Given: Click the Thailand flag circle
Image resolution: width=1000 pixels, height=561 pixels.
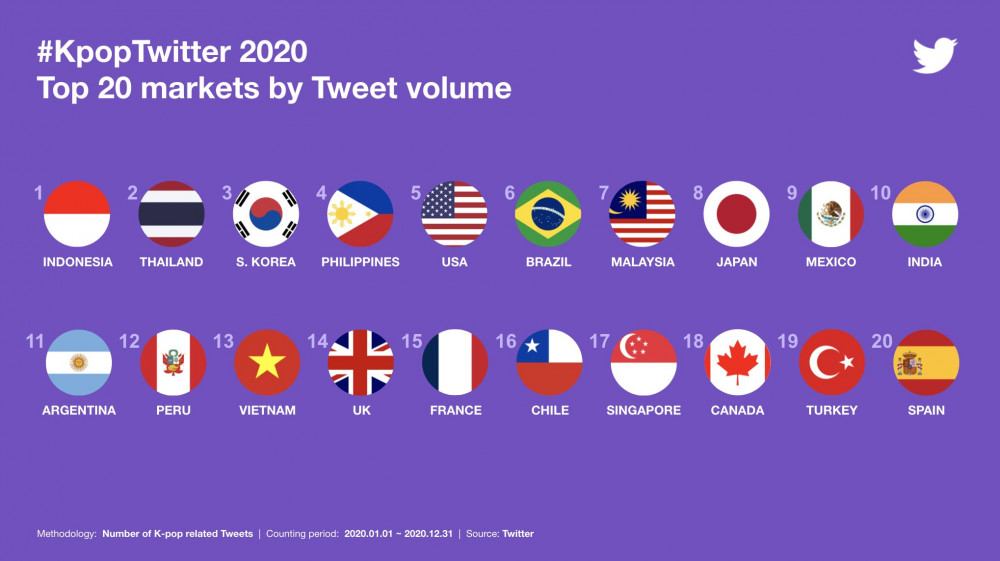Looking at the screenshot, I should click(172, 214).
